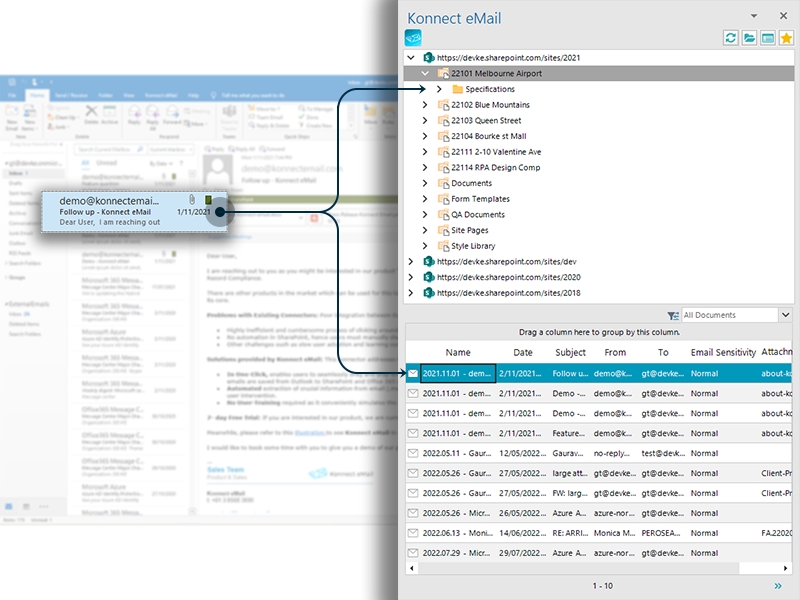Select the 2022.06.13 - Moni... row
The height and width of the screenshot is (600, 800).
tap(599, 533)
